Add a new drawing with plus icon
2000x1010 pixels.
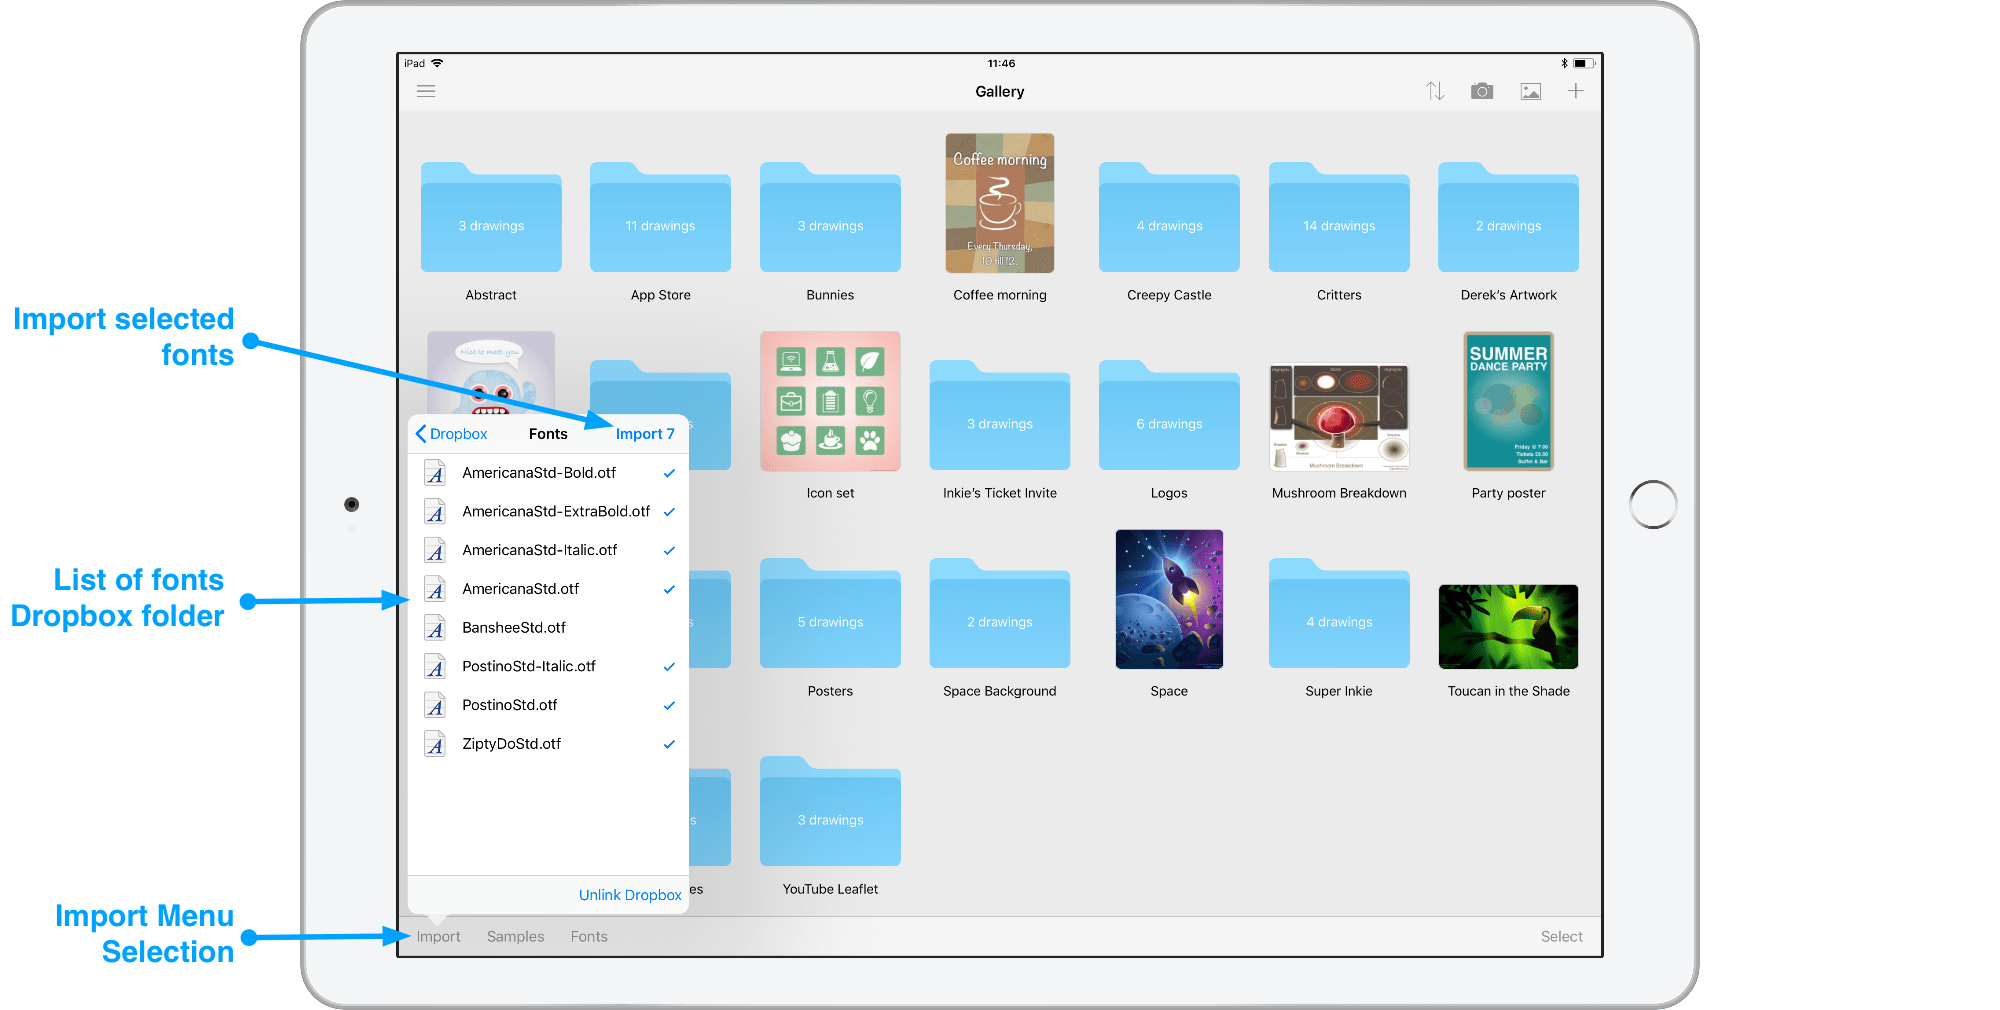coord(1575,91)
